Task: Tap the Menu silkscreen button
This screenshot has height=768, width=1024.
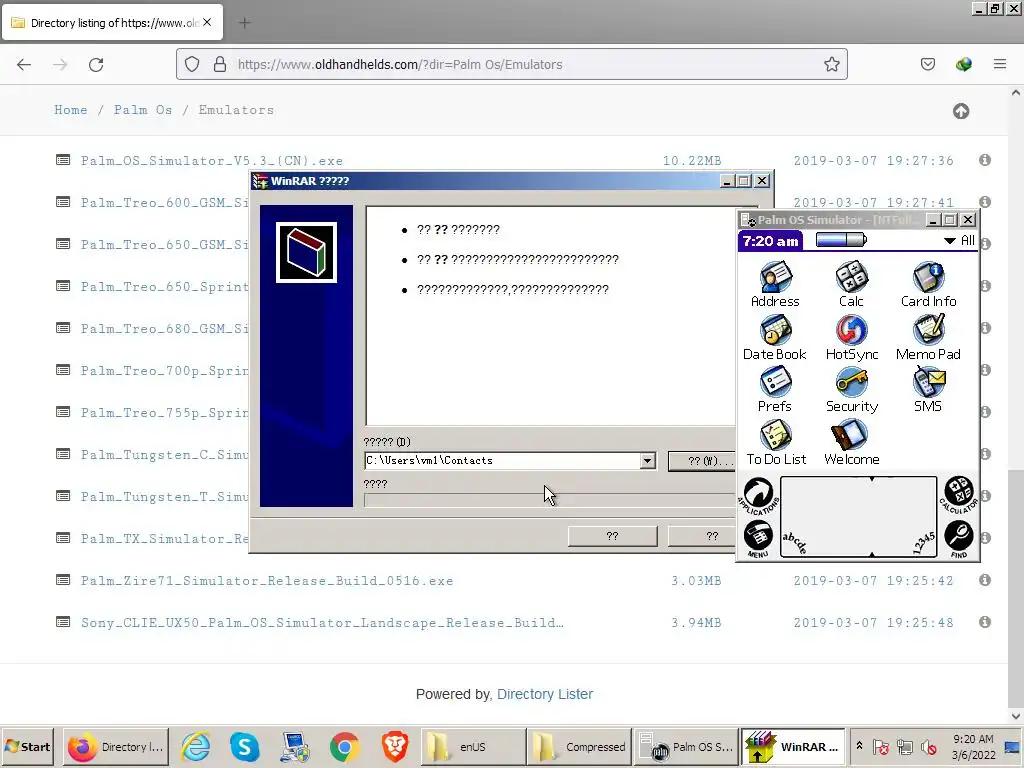Action: [758, 538]
